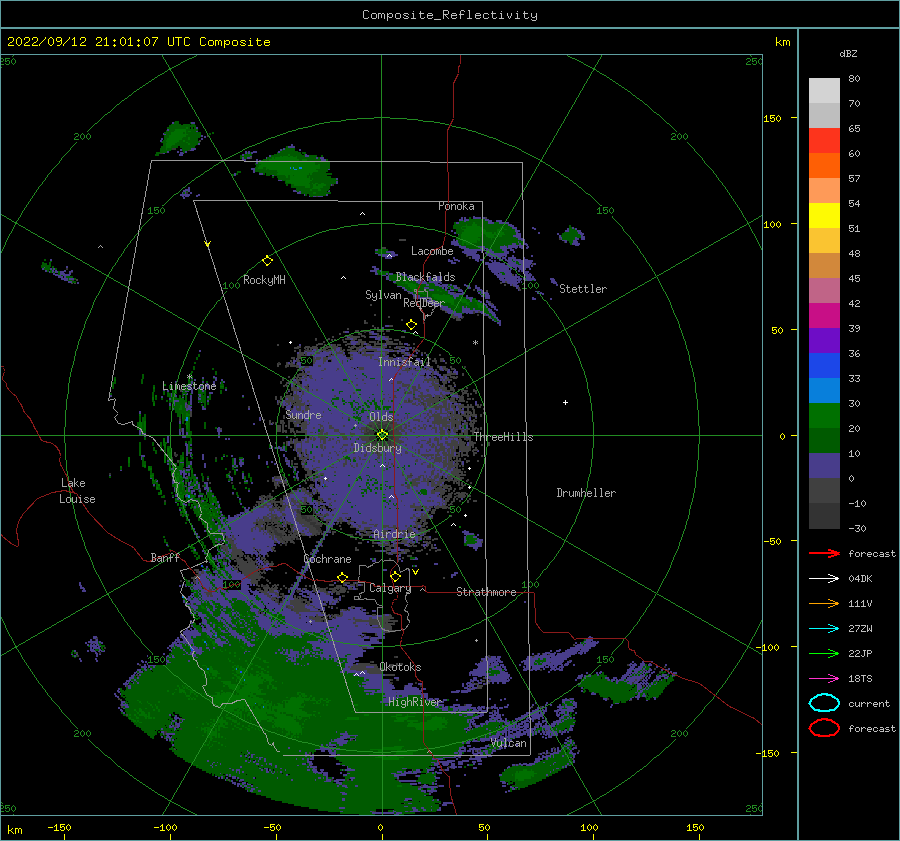This screenshot has width=900, height=841.
Task: Click the Airdrie label
Action: pyautogui.click(x=394, y=534)
